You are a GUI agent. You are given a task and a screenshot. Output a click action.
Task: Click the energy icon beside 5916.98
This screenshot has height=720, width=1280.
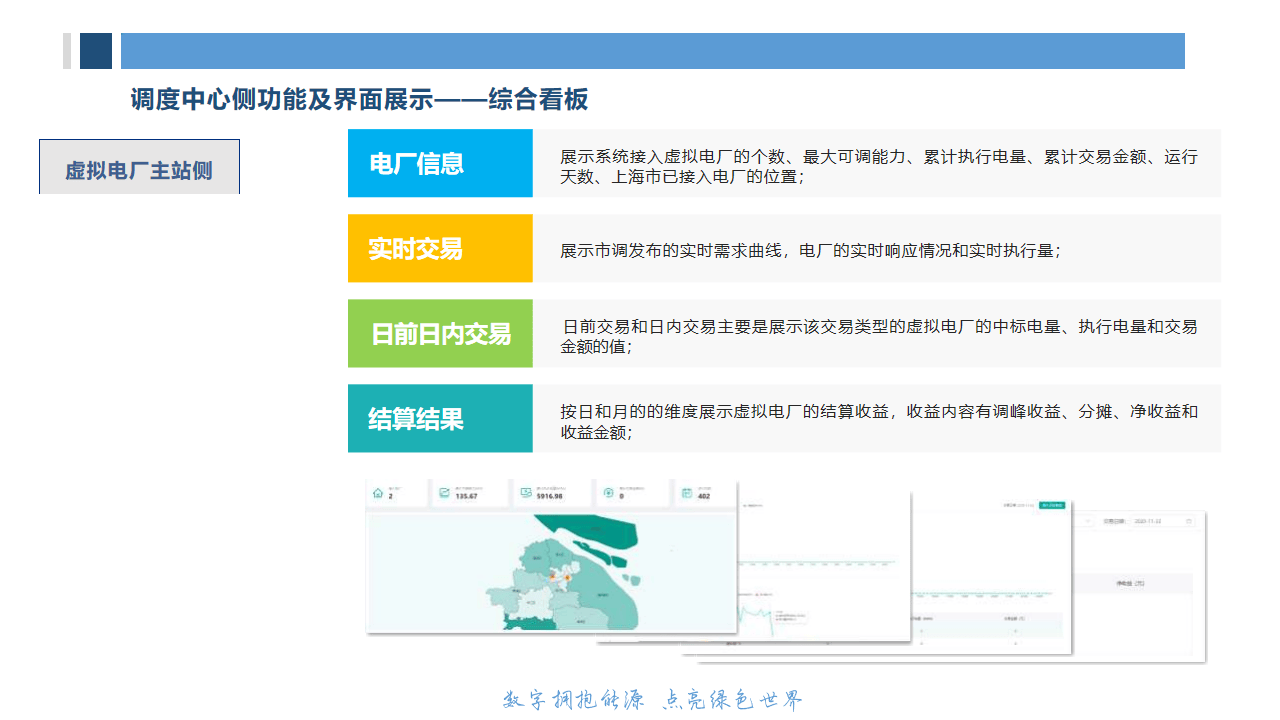525,492
